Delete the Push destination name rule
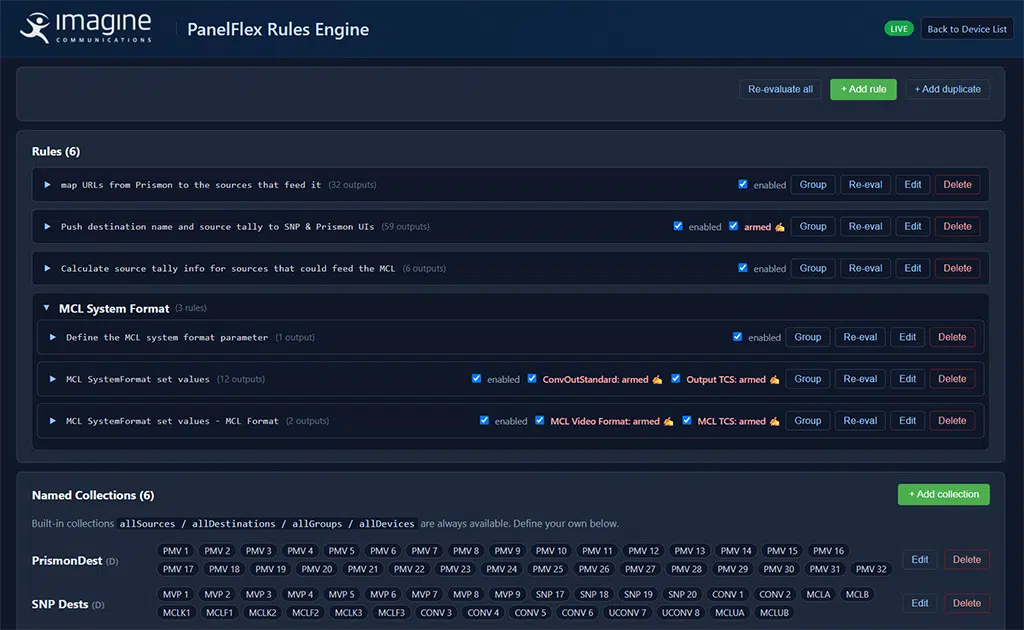1024x630 pixels. point(957,227)
